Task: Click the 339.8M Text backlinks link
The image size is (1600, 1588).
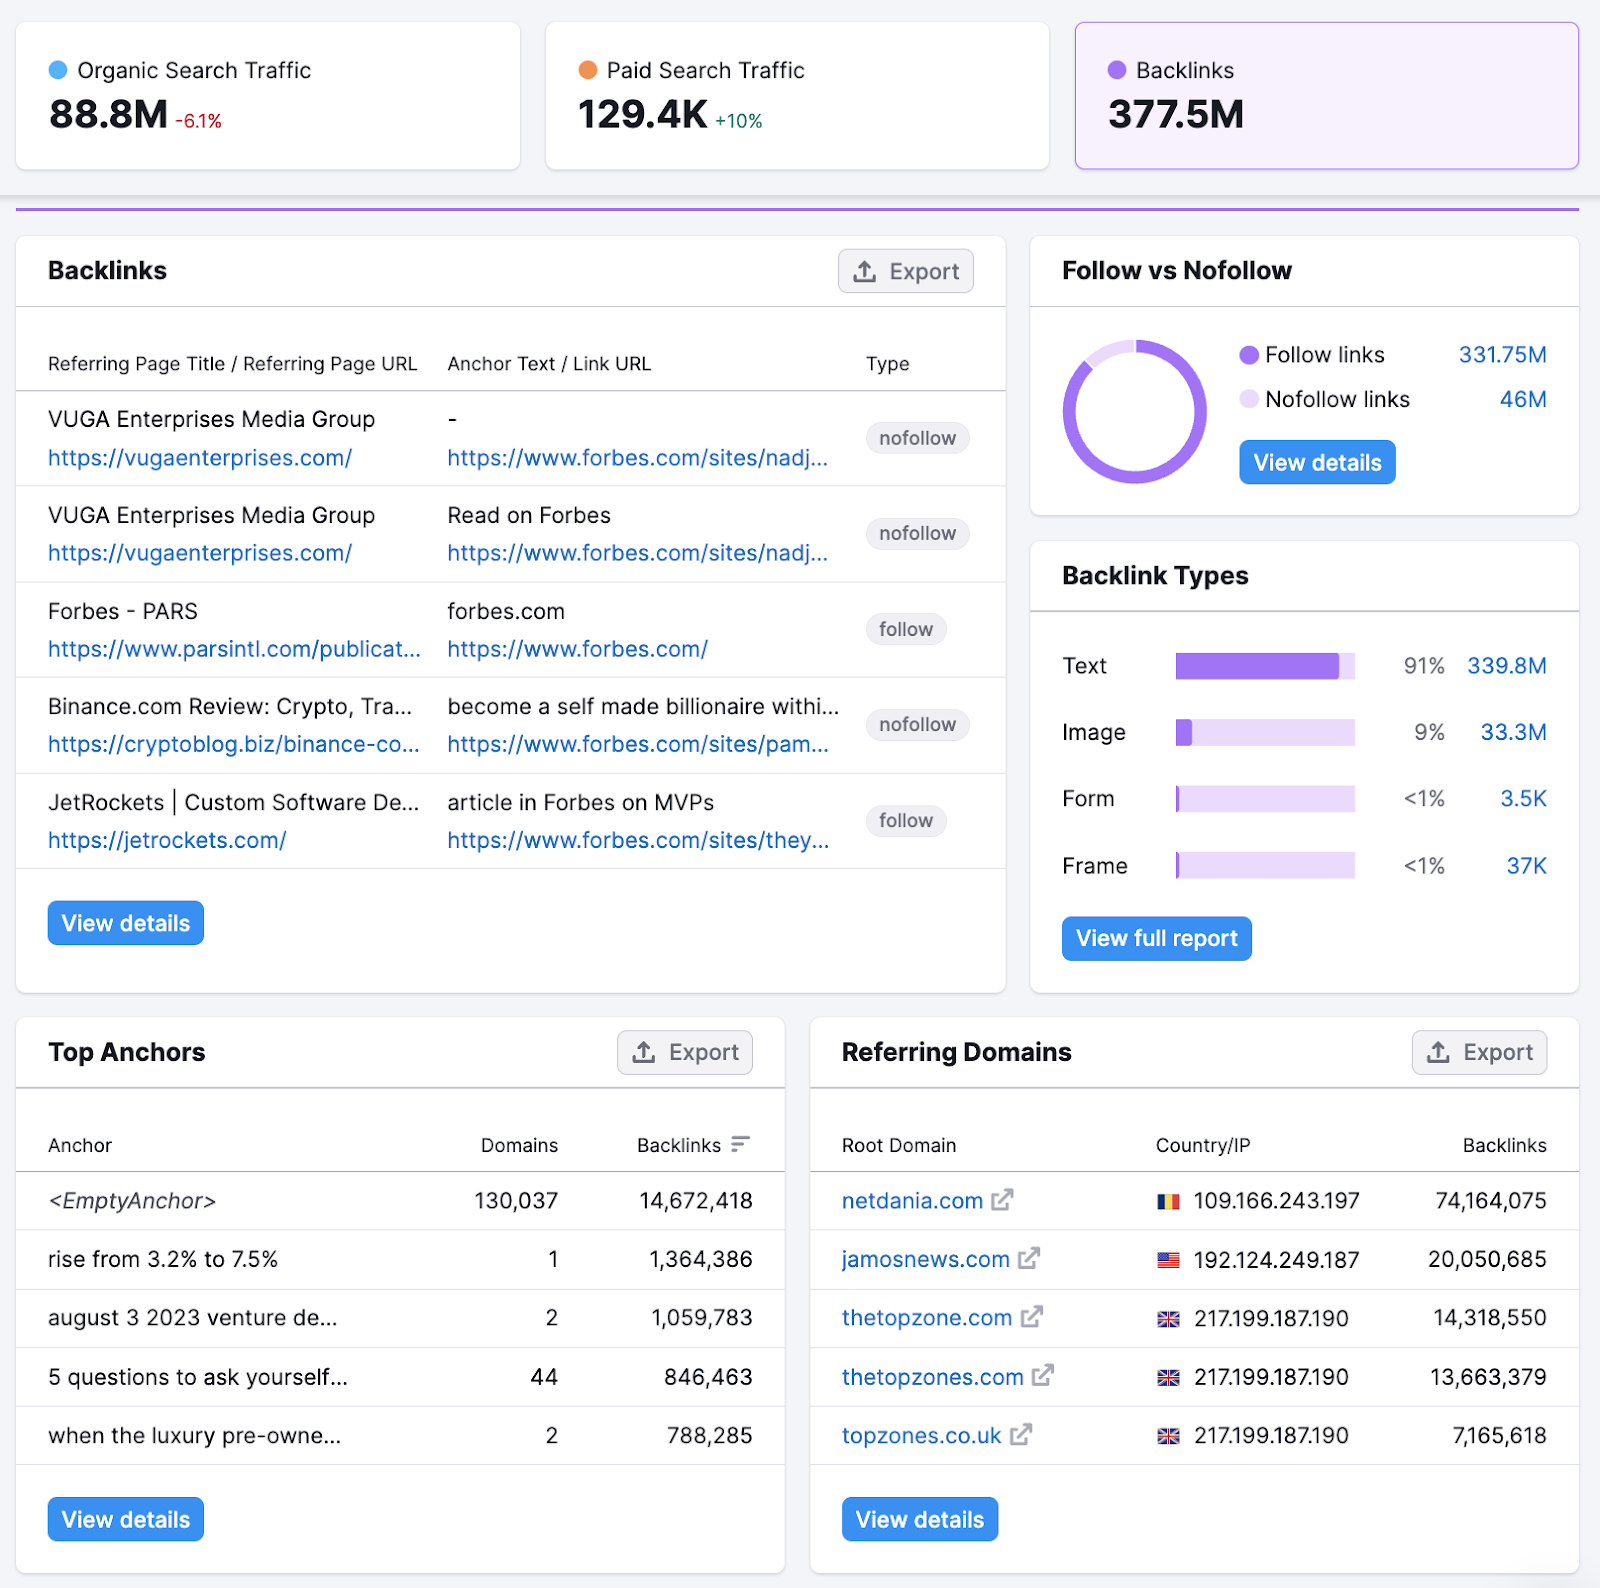Action: 1506,665
